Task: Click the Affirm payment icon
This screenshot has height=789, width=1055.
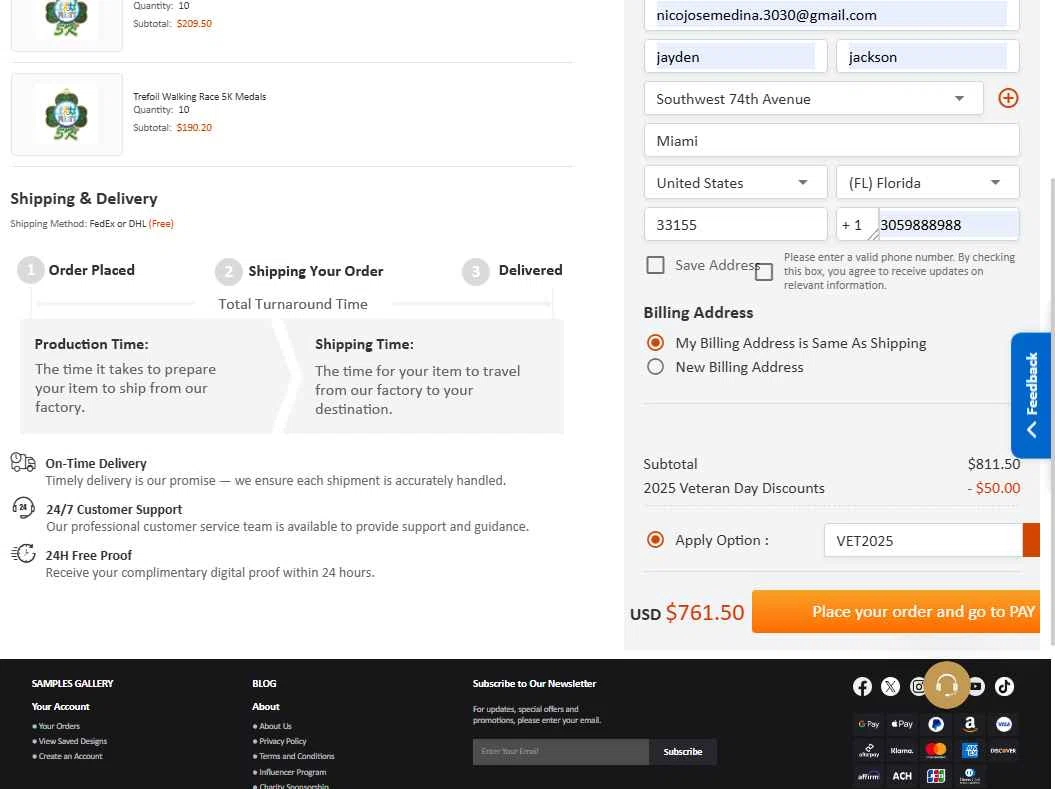Action: coord(869,776)
